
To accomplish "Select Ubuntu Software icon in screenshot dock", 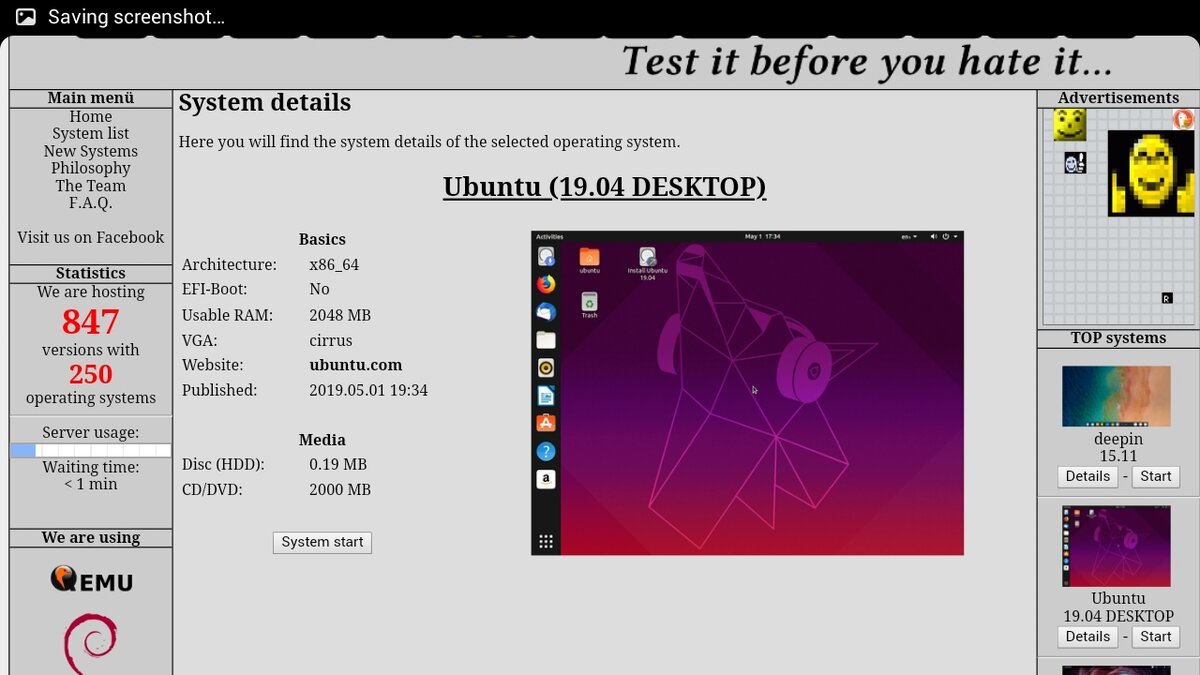I will (546, 424).
